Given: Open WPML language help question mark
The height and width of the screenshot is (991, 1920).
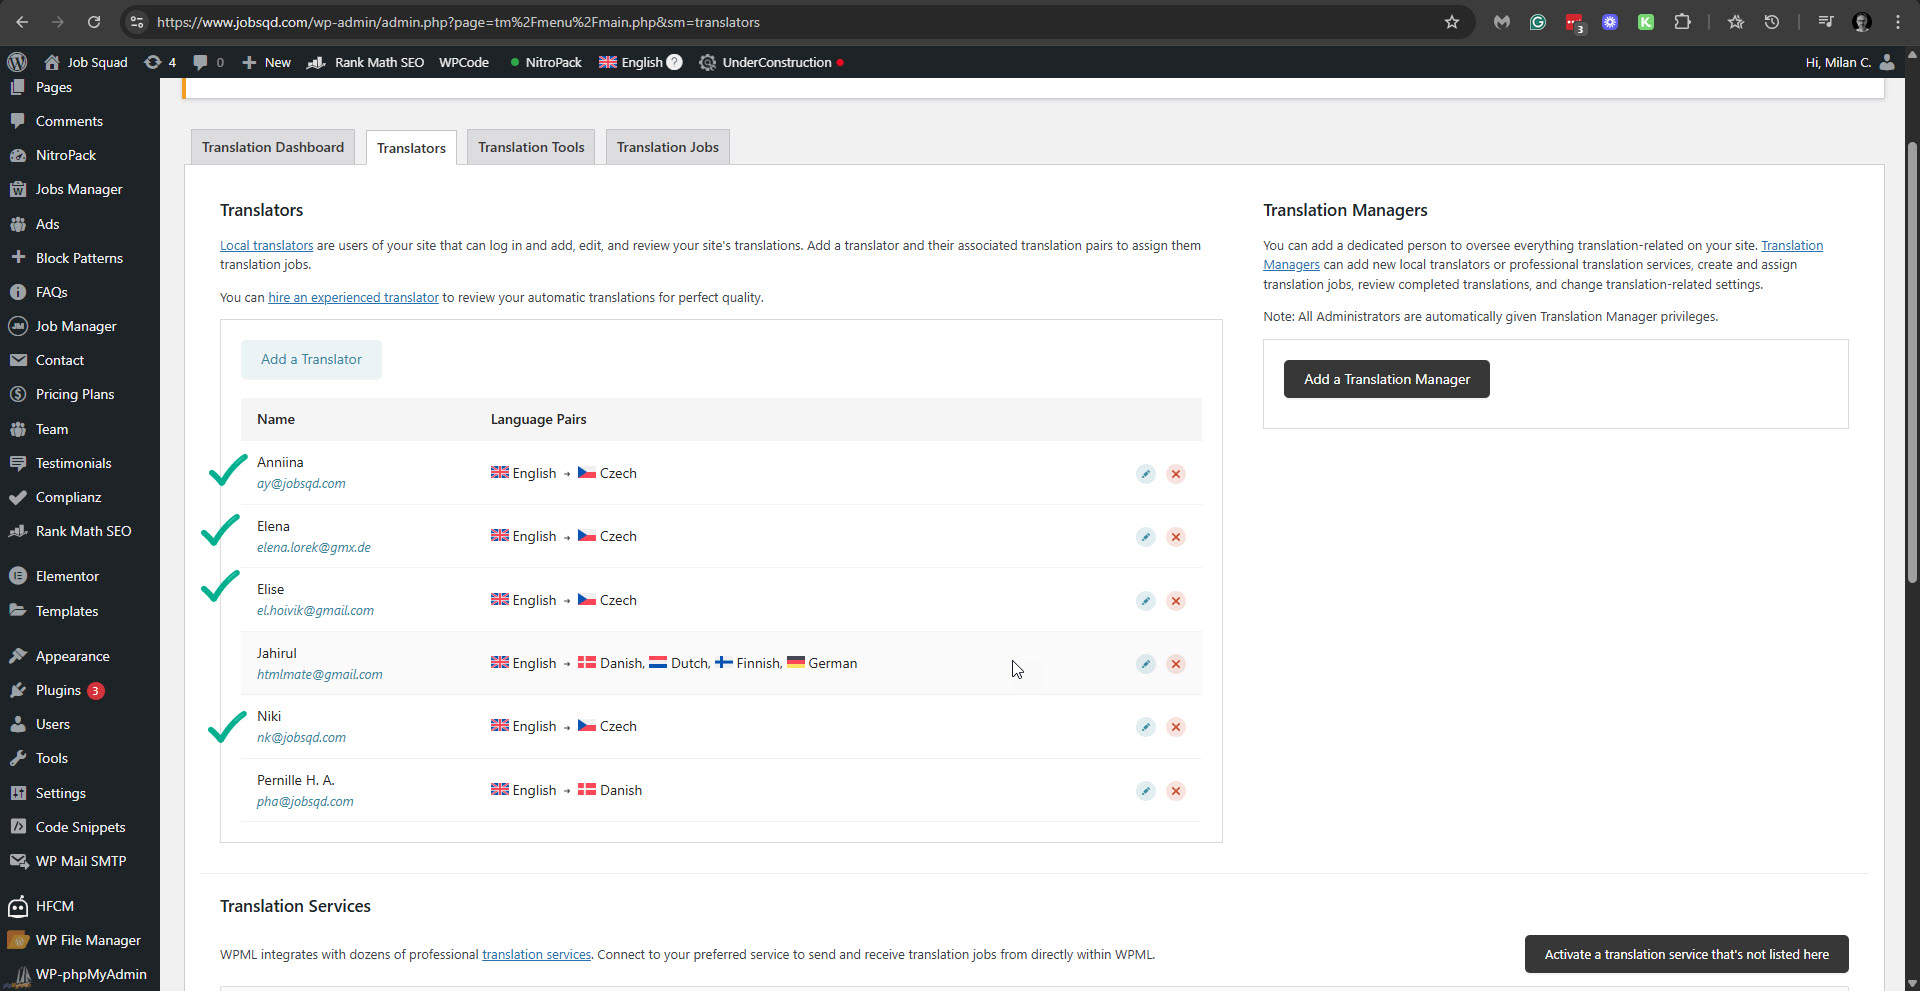Looking at the screenshot, I should [x=675, y=62].
